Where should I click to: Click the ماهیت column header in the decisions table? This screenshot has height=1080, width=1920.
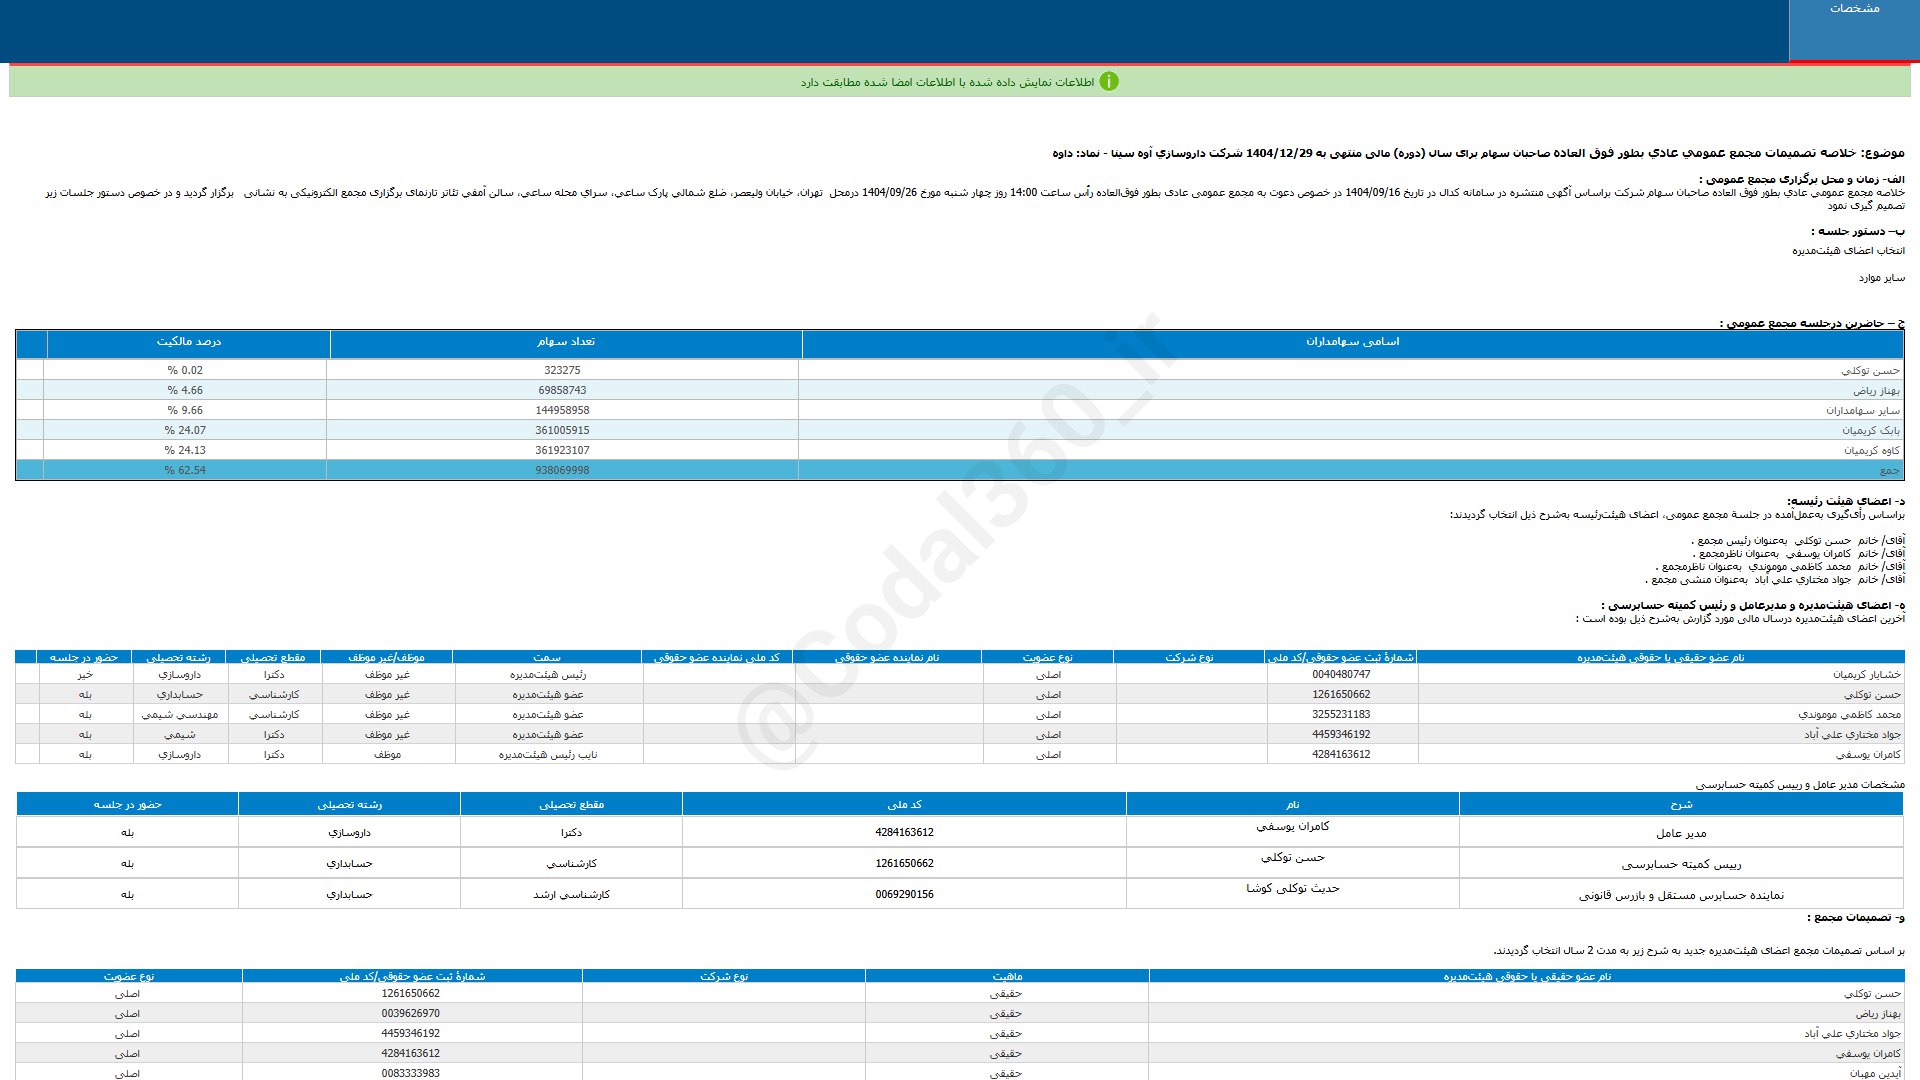(1006, 977)
